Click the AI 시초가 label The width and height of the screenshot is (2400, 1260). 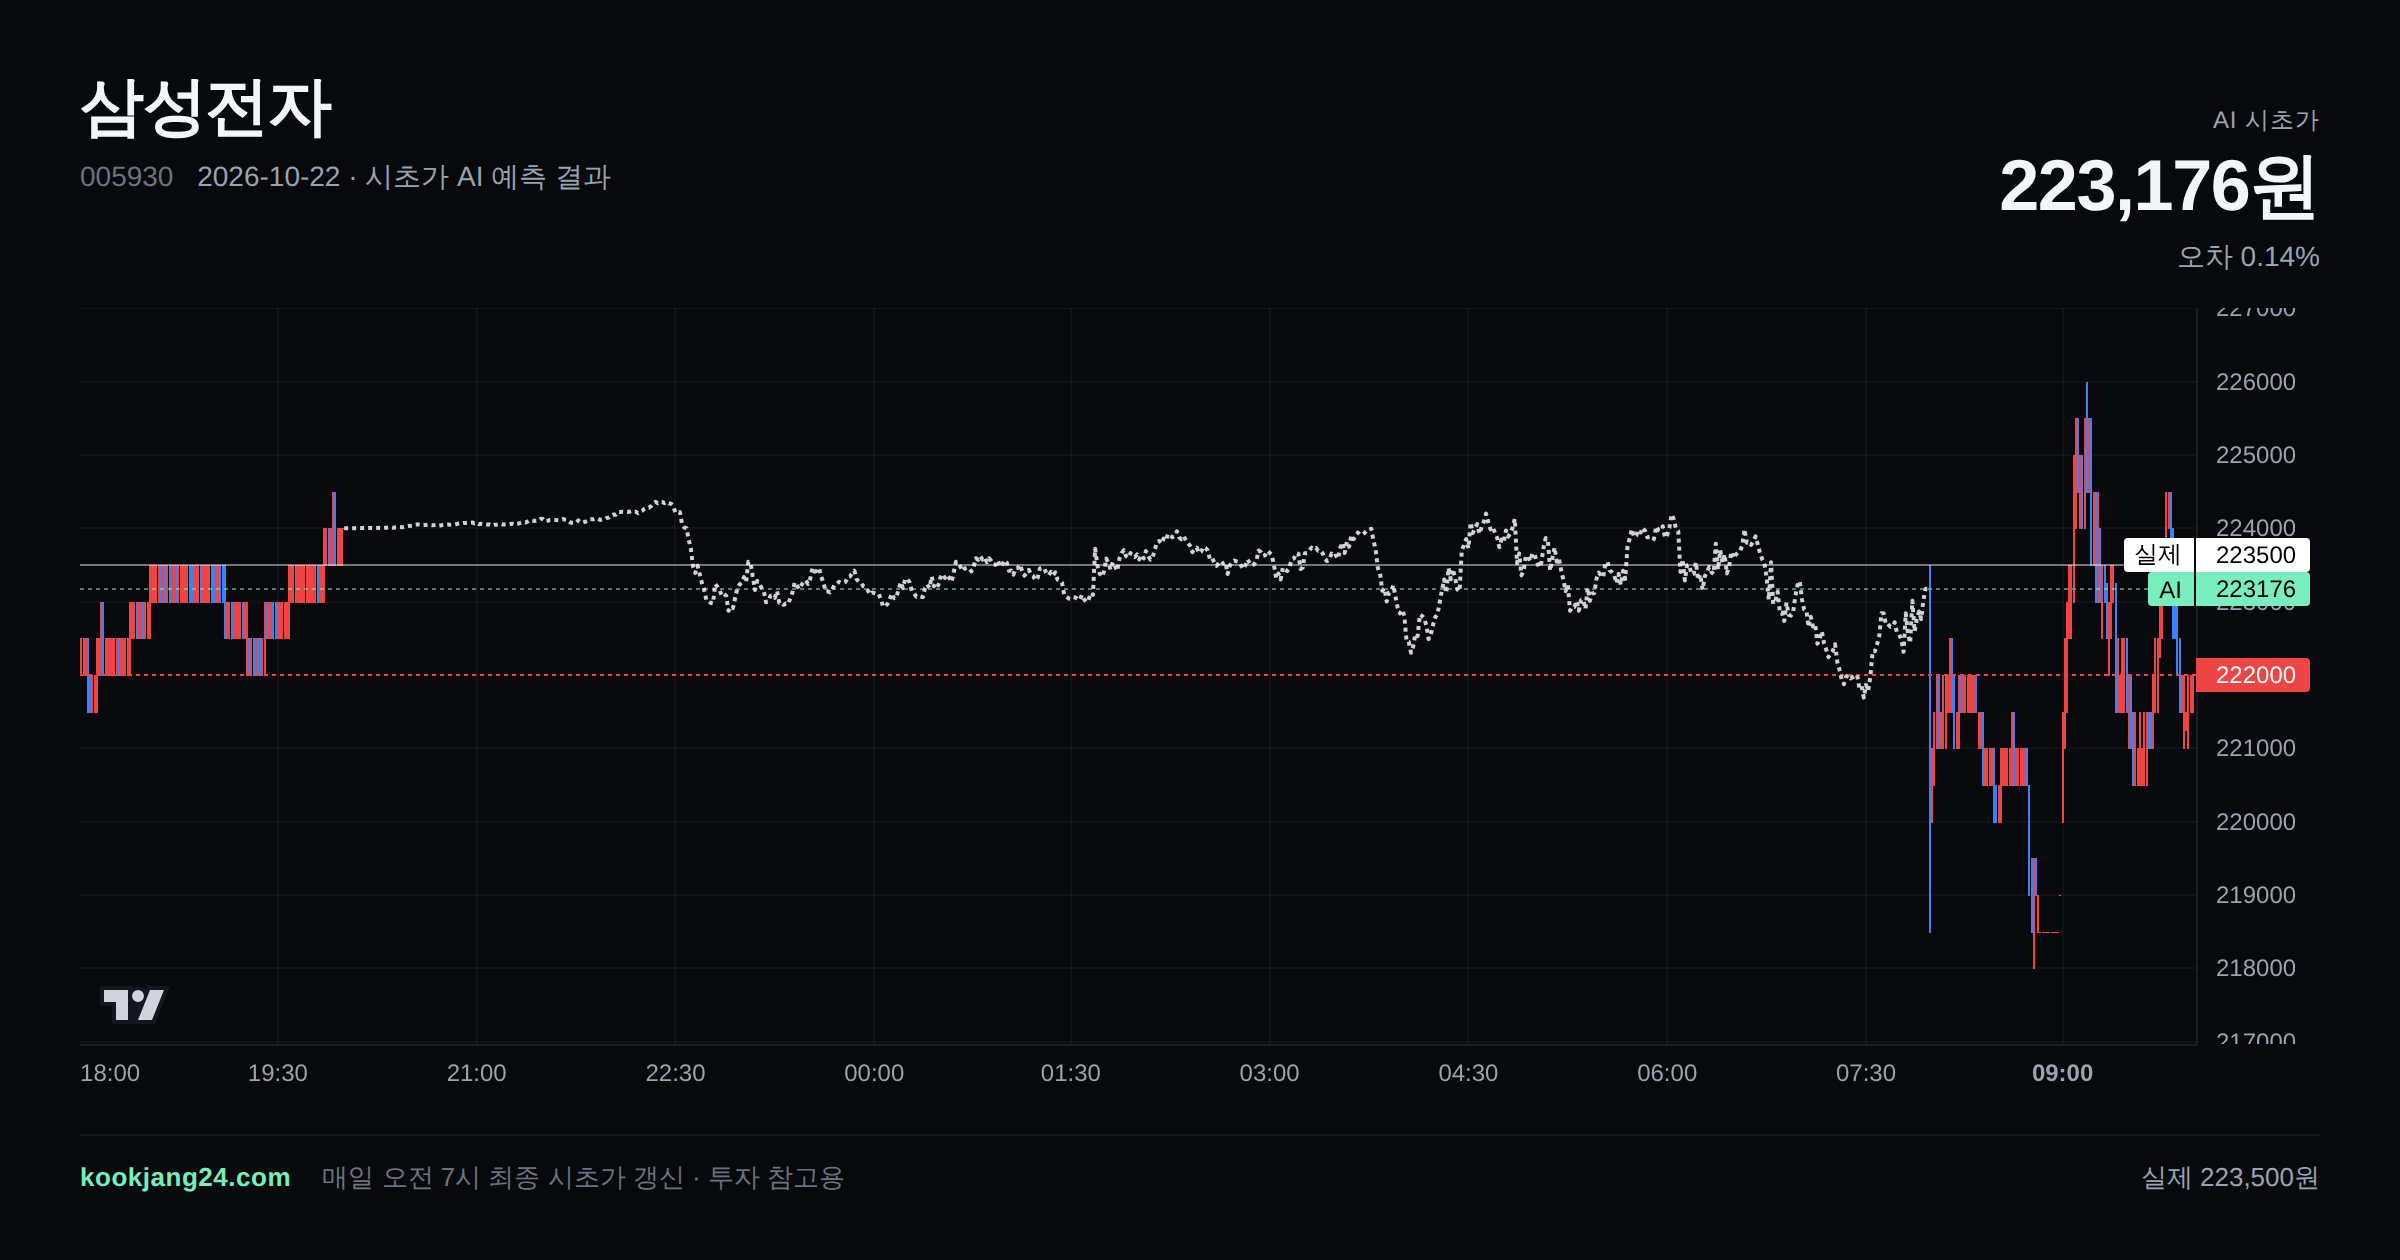(x=2265, y=120)
